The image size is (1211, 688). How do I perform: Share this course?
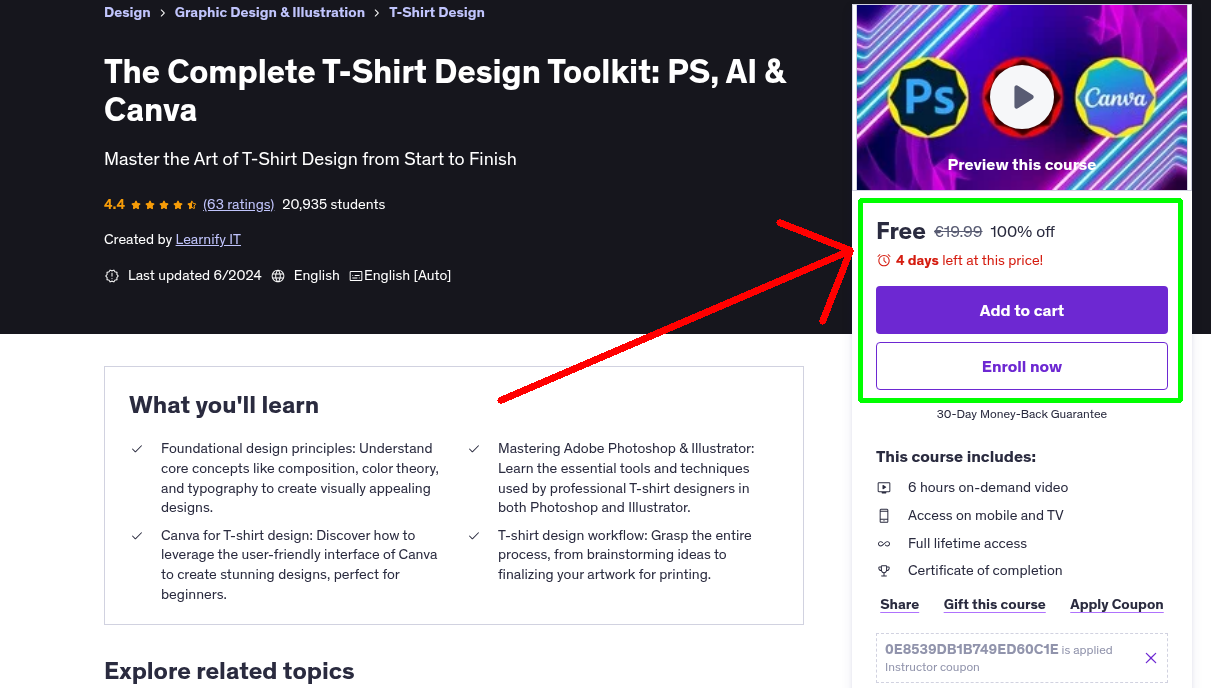tap(900, 605)
